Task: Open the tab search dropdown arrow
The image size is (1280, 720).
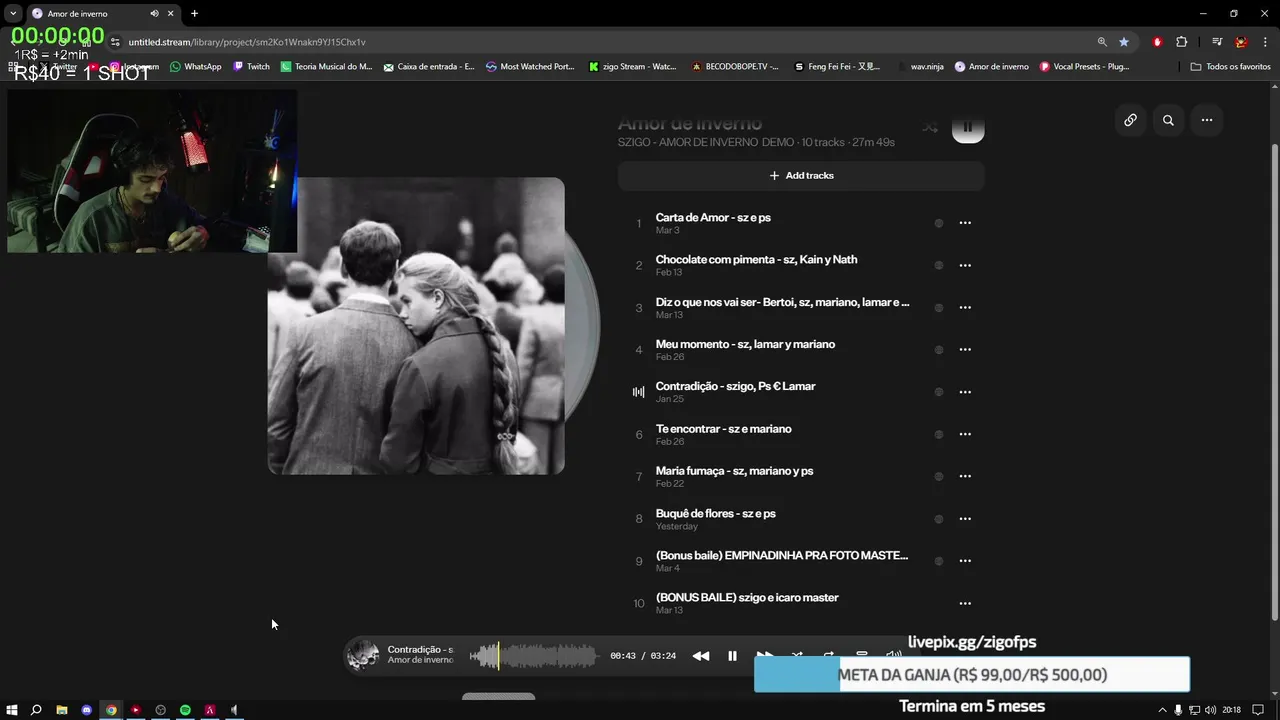Action: coord(13,14)
